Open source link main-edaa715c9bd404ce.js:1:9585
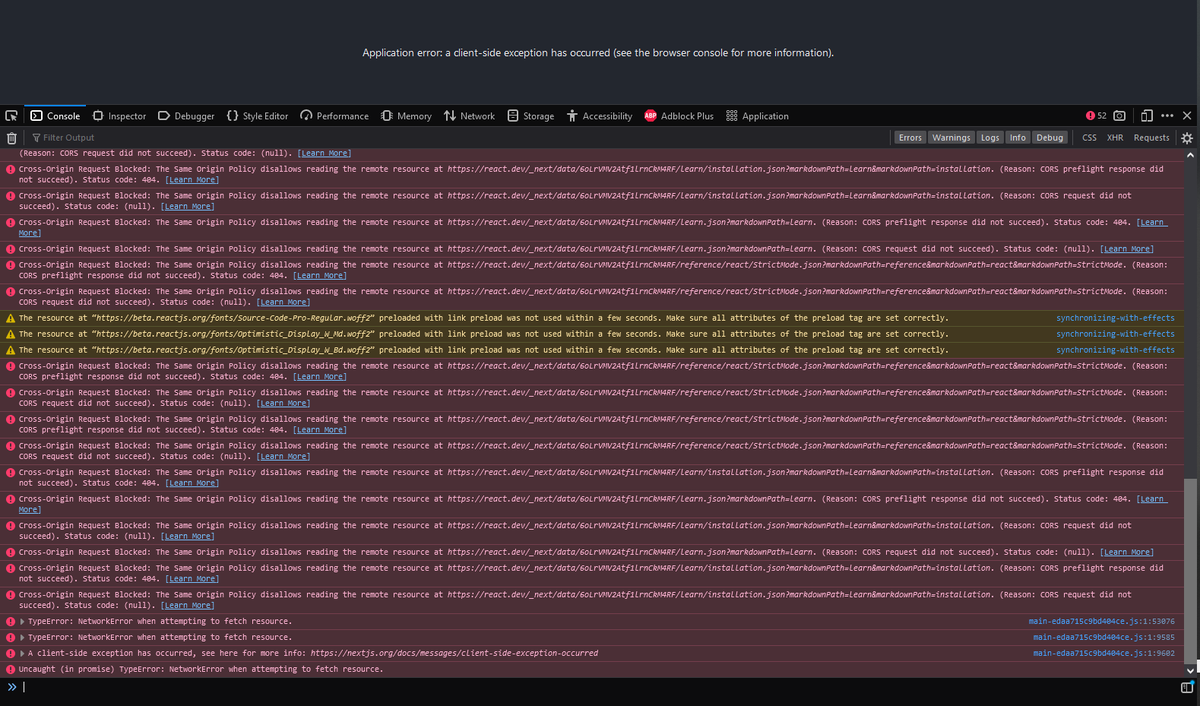The height and width of the screenshot is (706, 1200). point(1103,637)
